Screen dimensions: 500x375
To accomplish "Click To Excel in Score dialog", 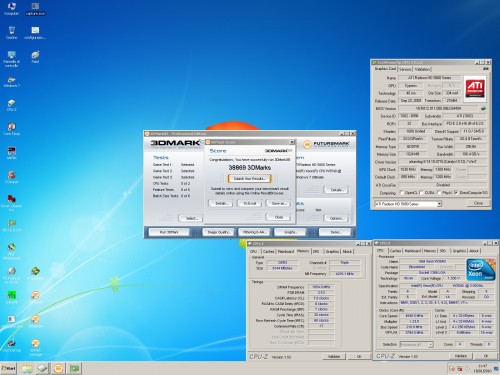I will tap(250, 203).
